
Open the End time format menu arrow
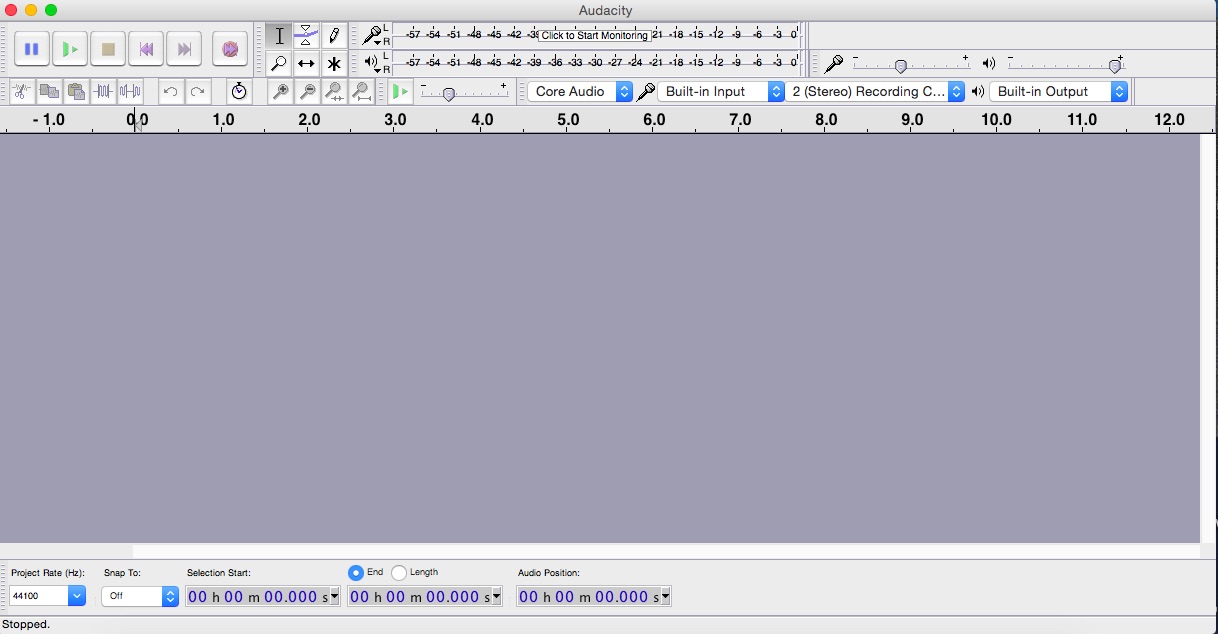(x=496, y=597)
